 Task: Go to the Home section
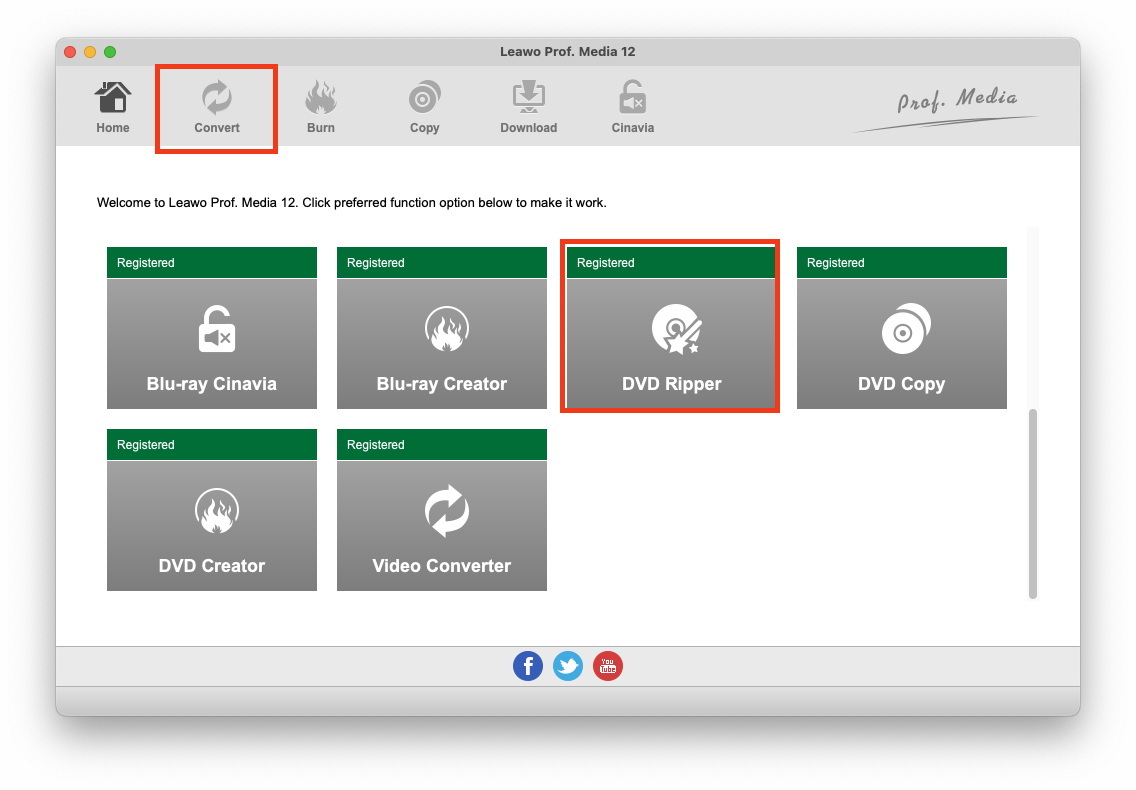click(x=112, y=107)
